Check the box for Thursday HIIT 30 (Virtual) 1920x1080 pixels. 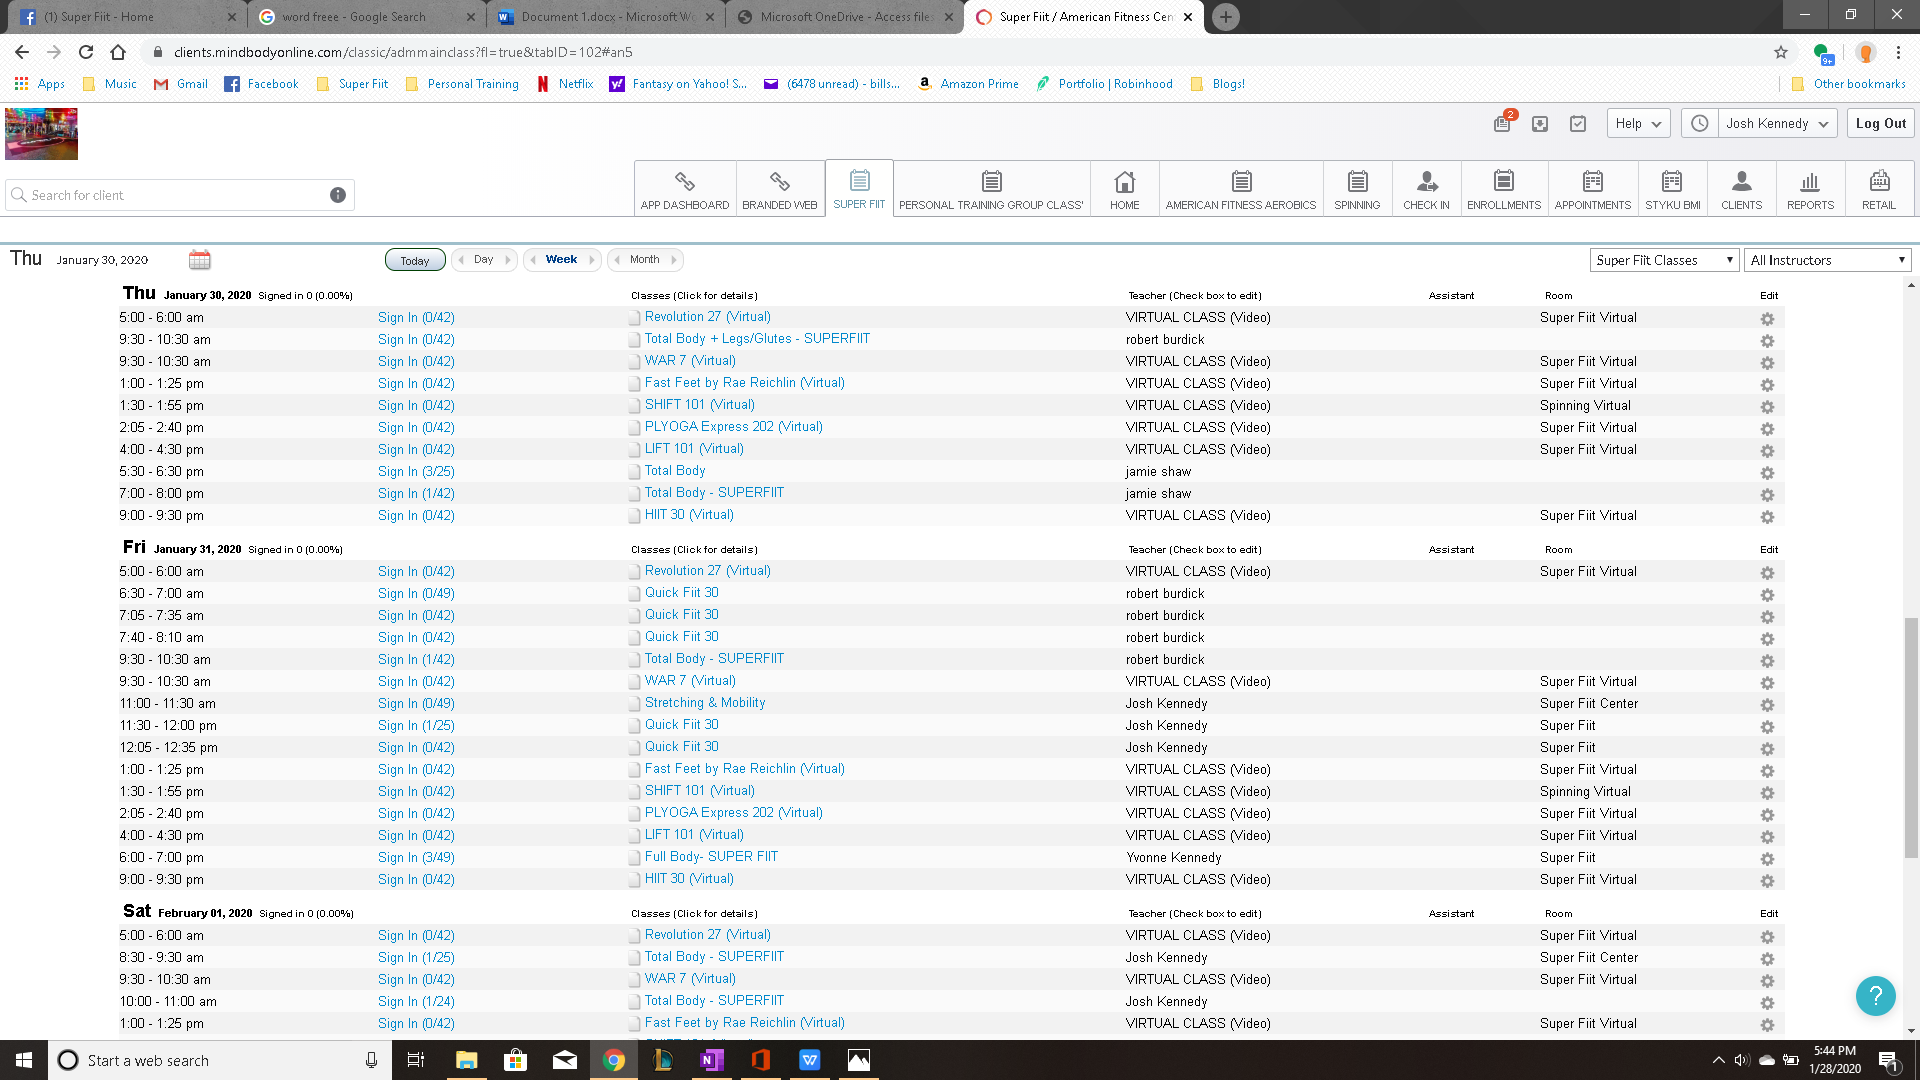click(x=634, y=516)
